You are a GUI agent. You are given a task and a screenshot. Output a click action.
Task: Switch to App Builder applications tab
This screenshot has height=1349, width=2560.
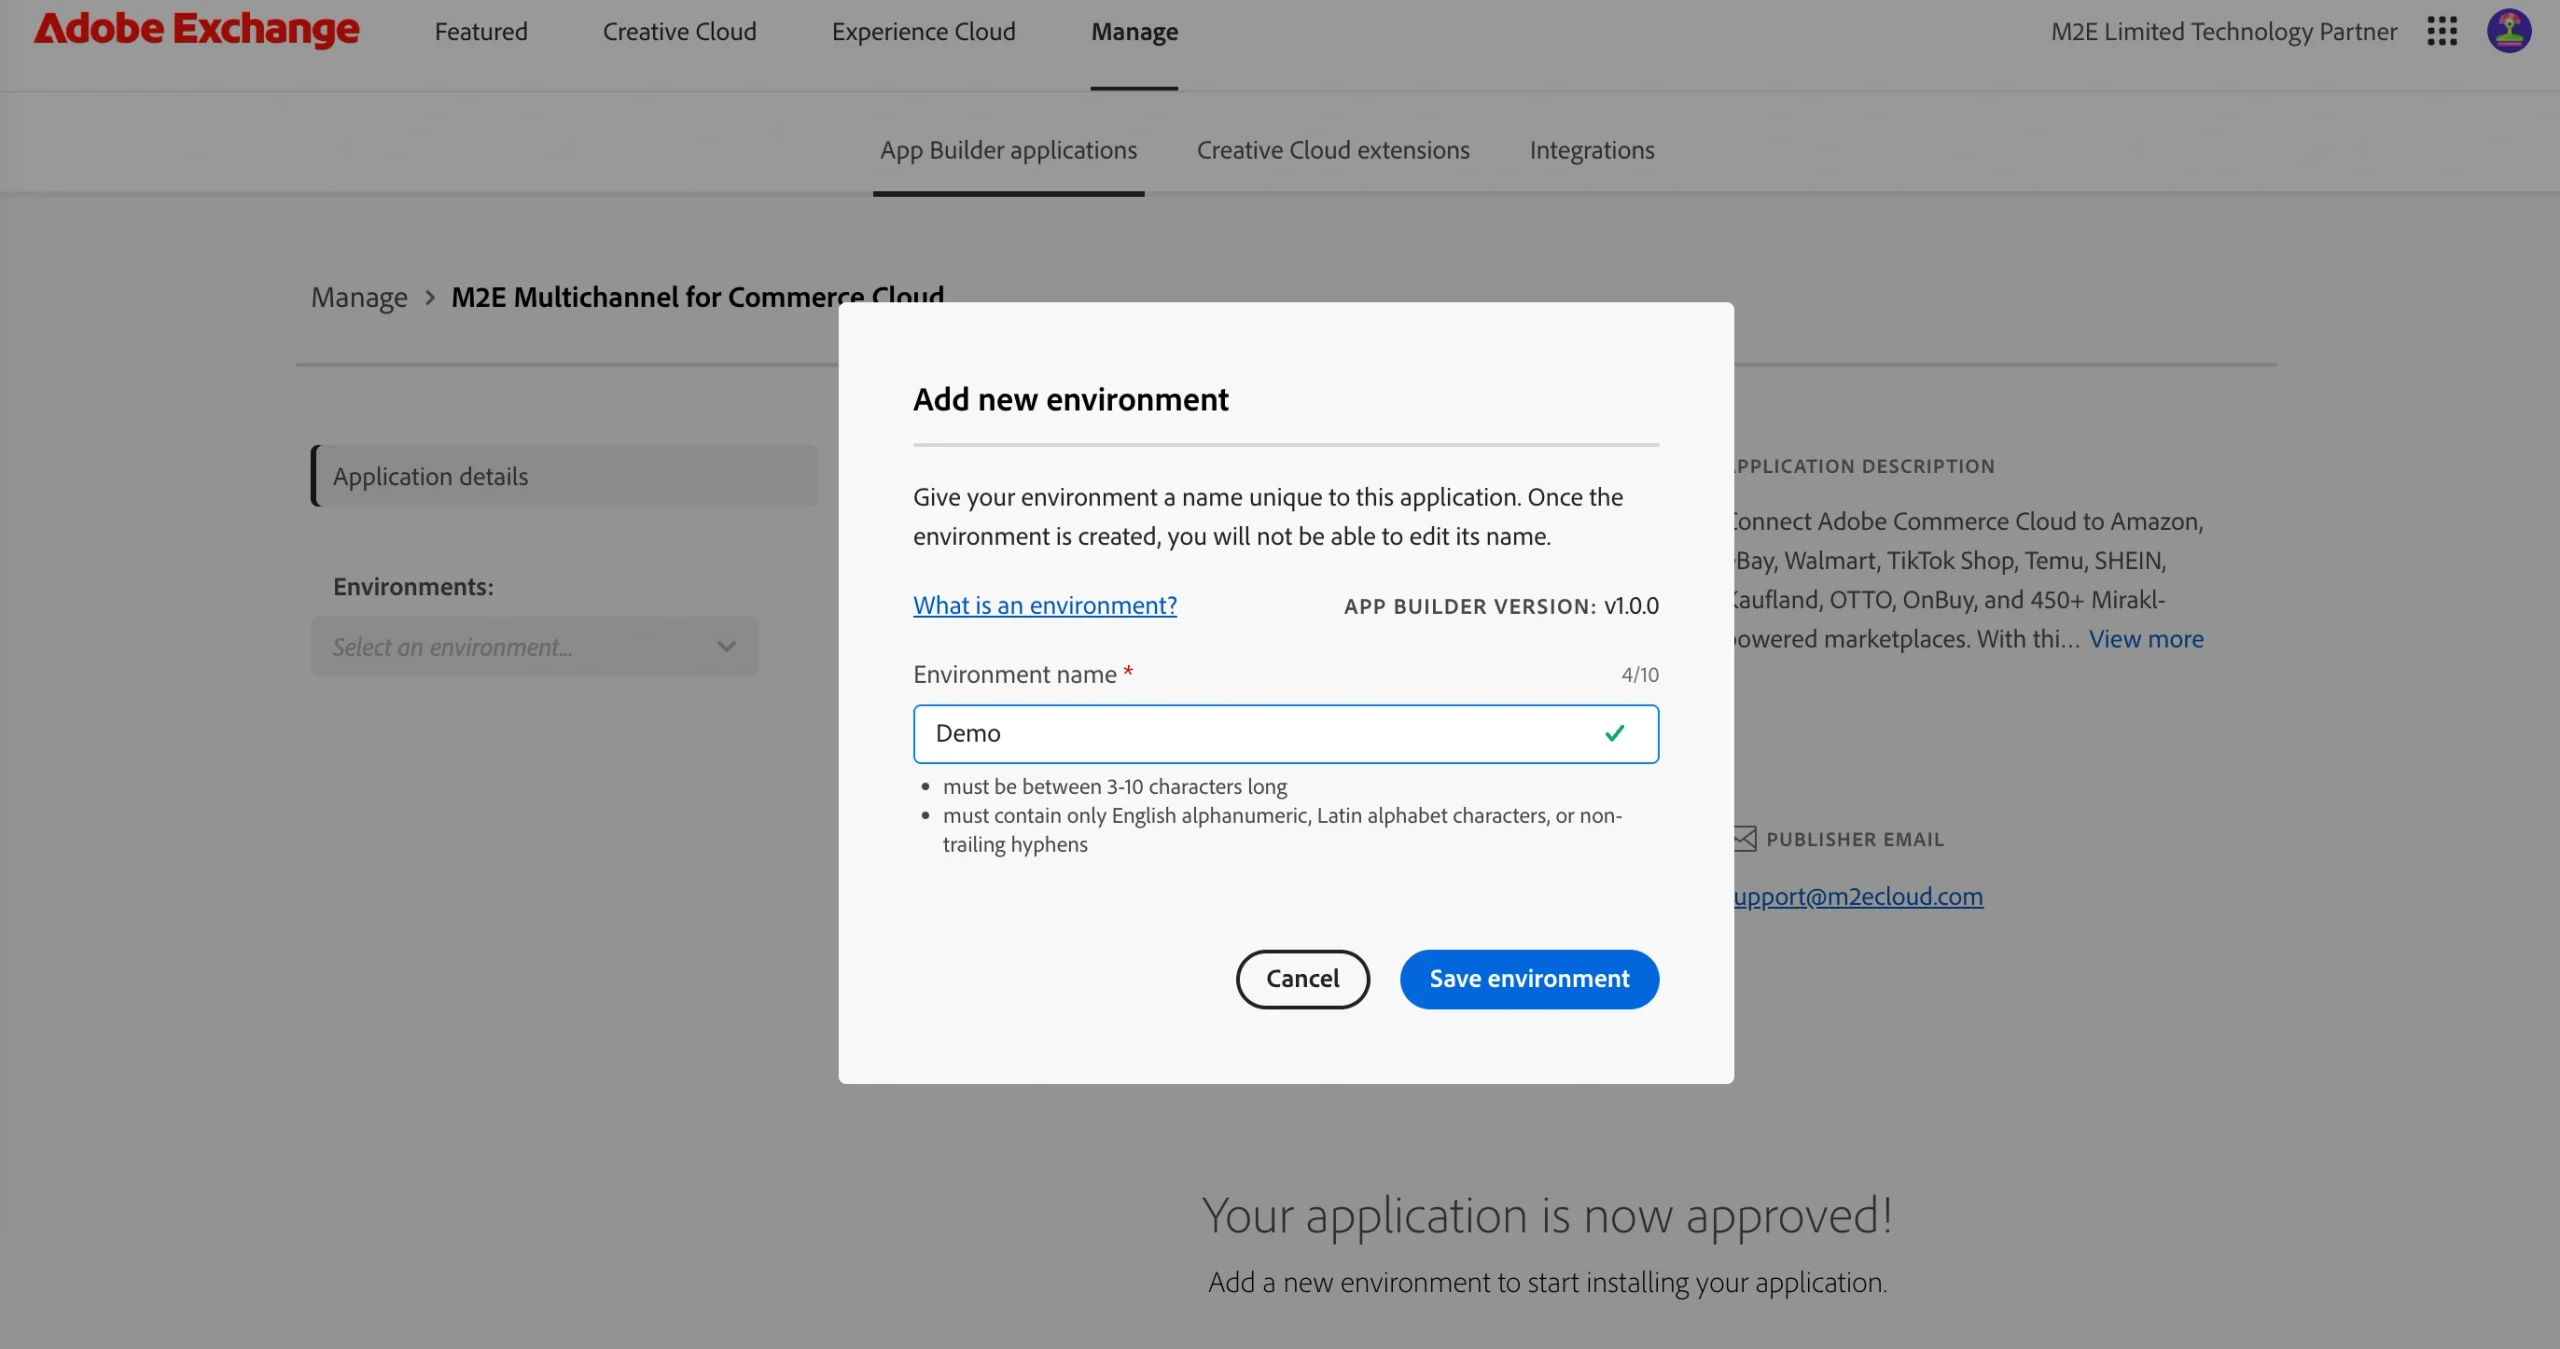tap(1009, 150)
